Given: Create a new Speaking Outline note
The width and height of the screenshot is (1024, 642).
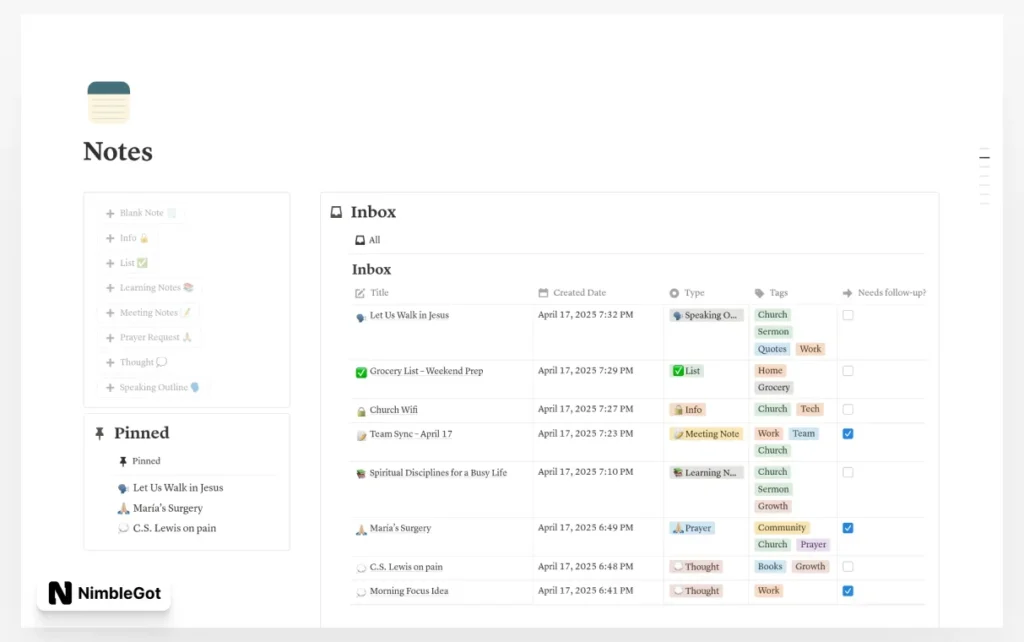Looking at the screenshot, I should coord(153,387).
